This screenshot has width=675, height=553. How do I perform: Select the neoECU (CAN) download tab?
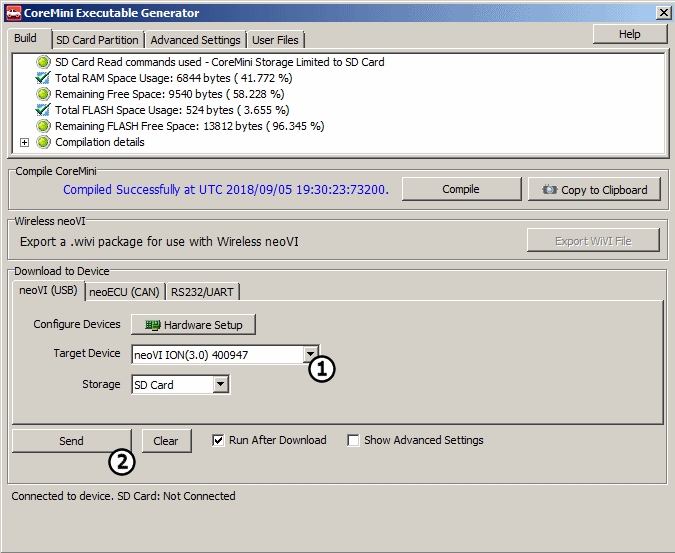[124, 292]
